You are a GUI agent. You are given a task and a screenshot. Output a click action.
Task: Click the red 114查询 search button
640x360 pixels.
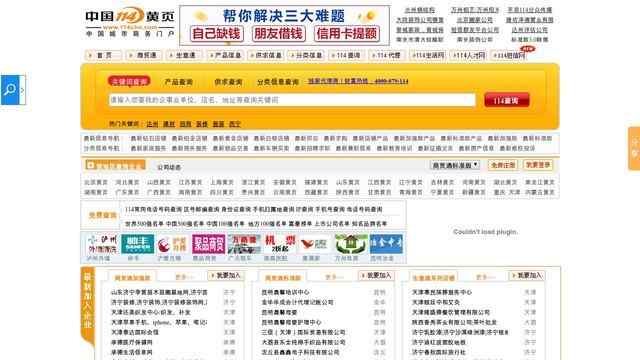pyautogui.click(x=507, y=100)
